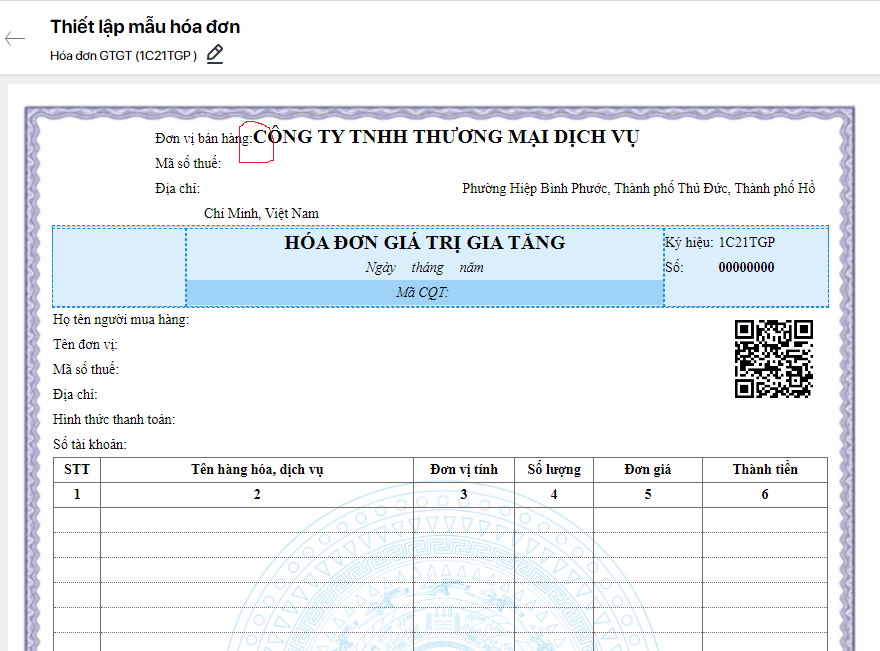Click the seller's 'Địa chỉ:' label beside the Hiệp Bình Phước address
This screenshot has width=880, height=651.
pyautogui.click(x=177, y=188)
